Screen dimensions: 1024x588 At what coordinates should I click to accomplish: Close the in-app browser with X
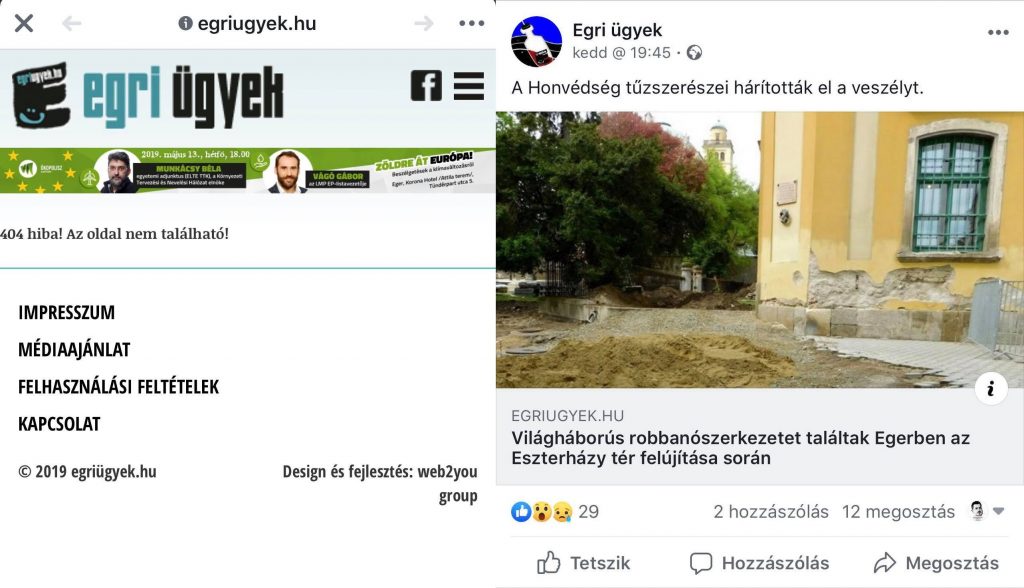pyautogui.click(x=24, y=24)
